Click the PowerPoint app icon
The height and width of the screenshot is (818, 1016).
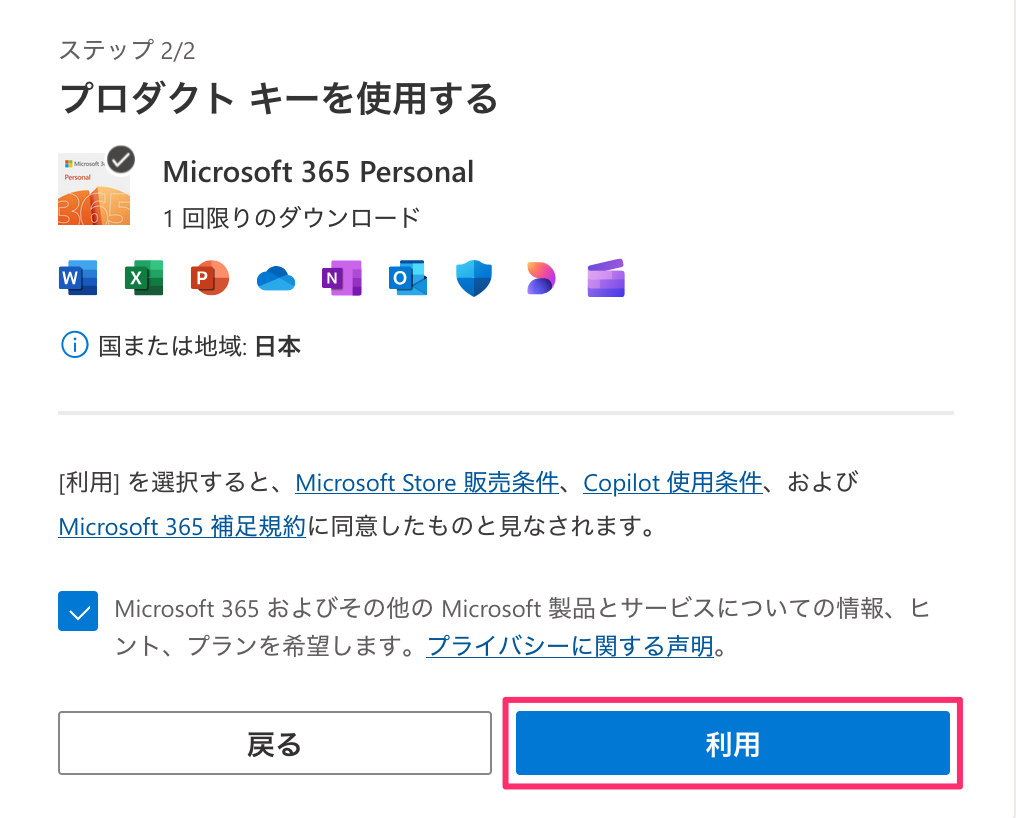click(x=210, y=278)
